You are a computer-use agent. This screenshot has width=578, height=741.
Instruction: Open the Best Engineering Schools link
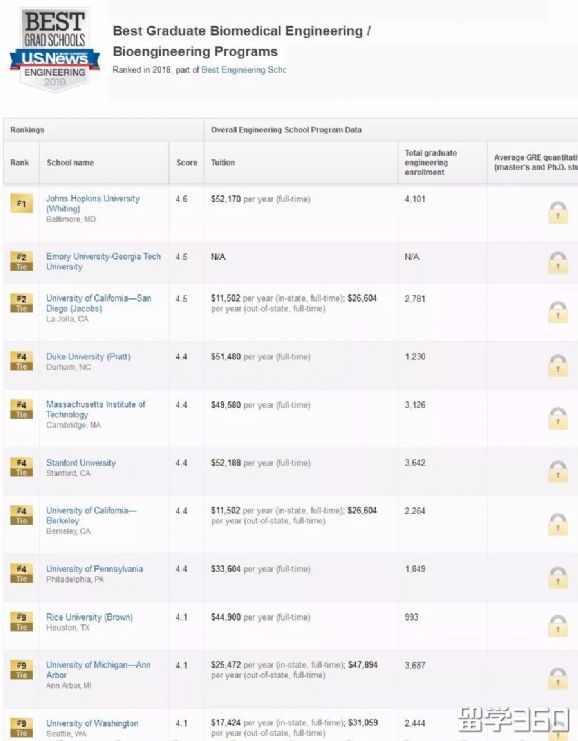click(243, 70)
